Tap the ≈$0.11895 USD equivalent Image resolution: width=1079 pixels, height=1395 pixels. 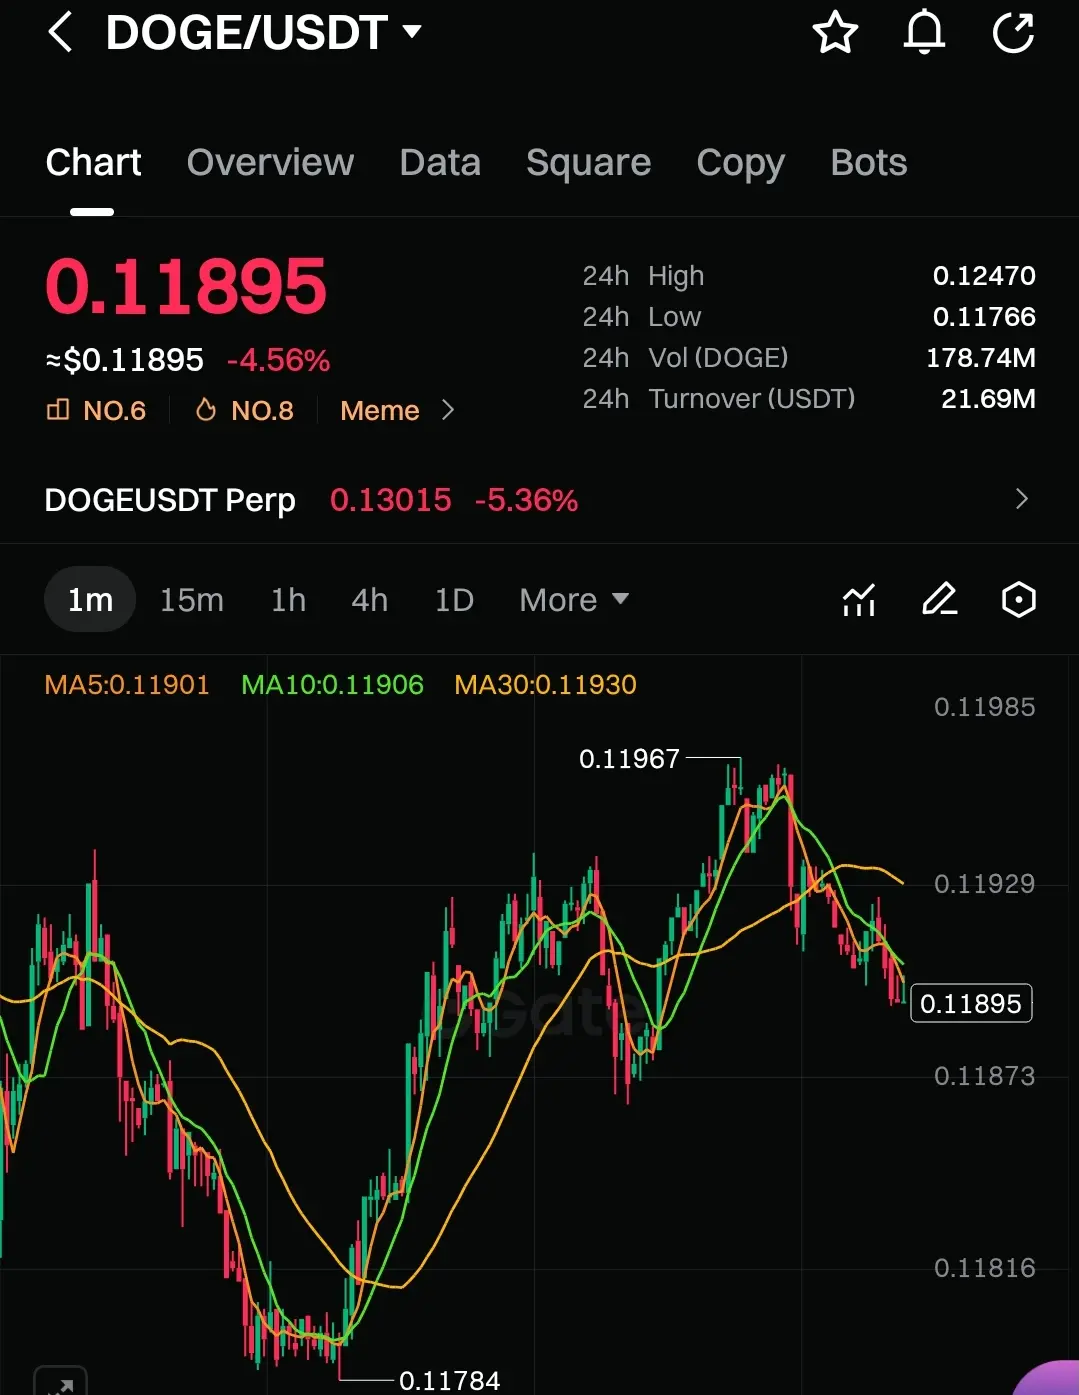pos(125,360)
